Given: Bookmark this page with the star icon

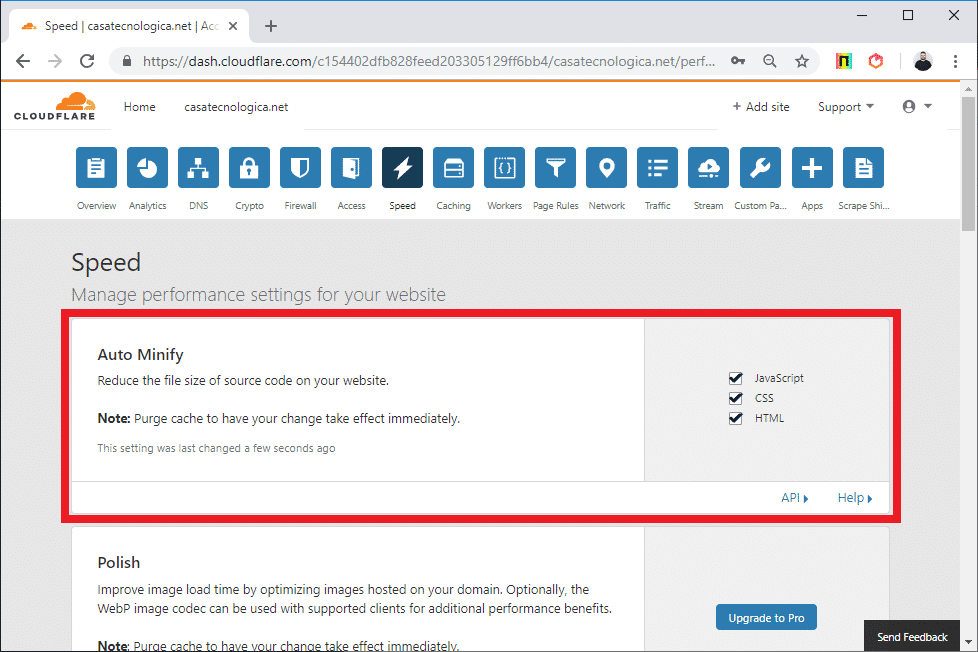Looking at the screenshot, I should [802, 61].
